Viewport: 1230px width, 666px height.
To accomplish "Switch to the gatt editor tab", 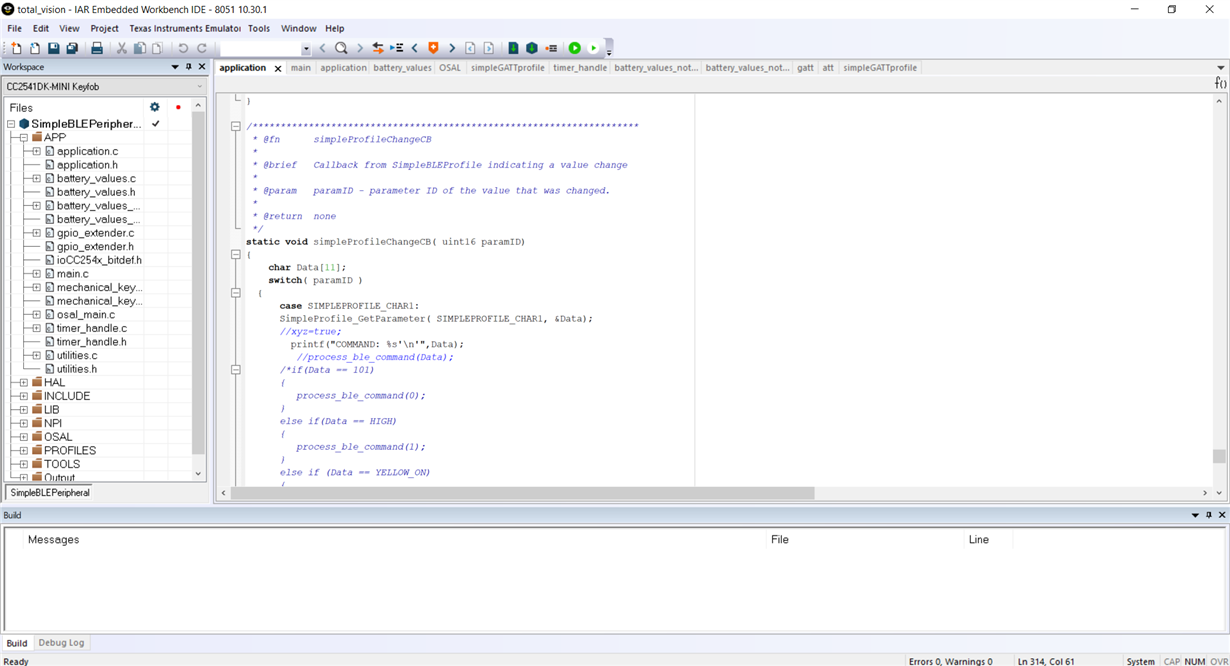I will tap(805, 68).
